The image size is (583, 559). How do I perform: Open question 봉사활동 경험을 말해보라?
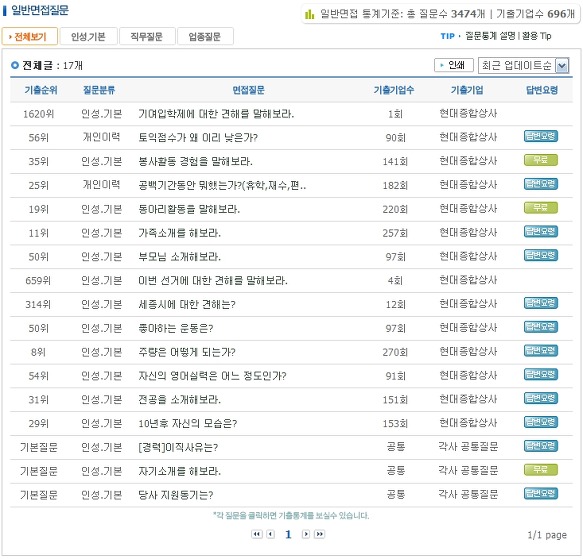[x=195, y=161]
